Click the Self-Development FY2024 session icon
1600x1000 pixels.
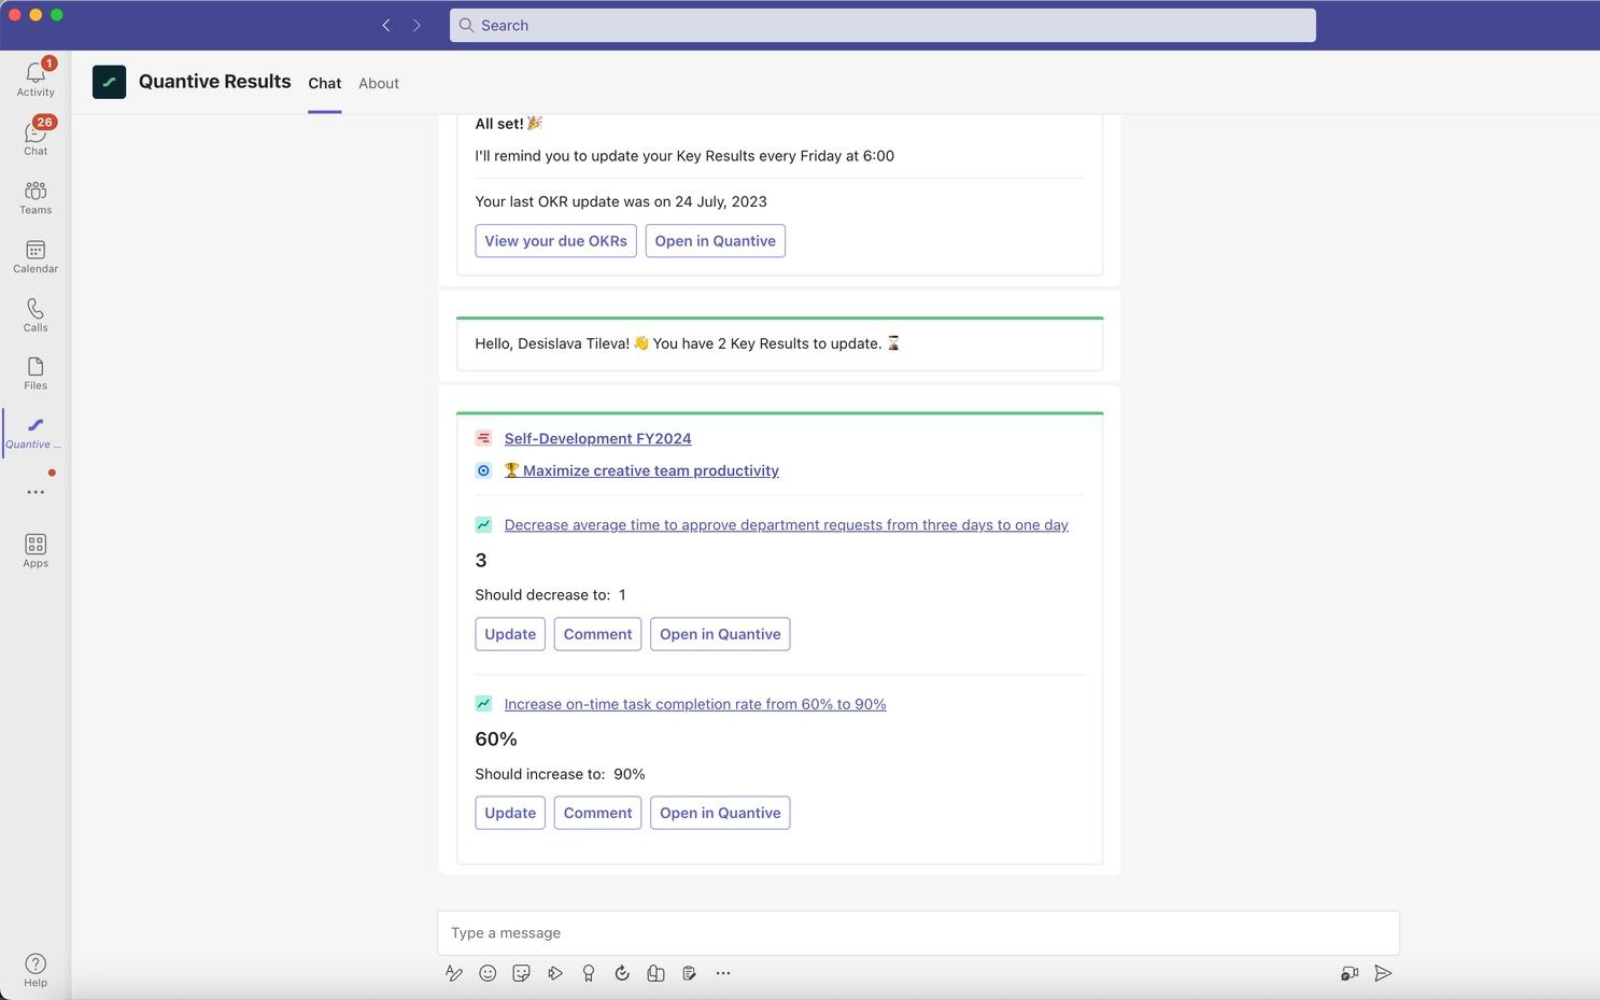click(x=484, y=438)
